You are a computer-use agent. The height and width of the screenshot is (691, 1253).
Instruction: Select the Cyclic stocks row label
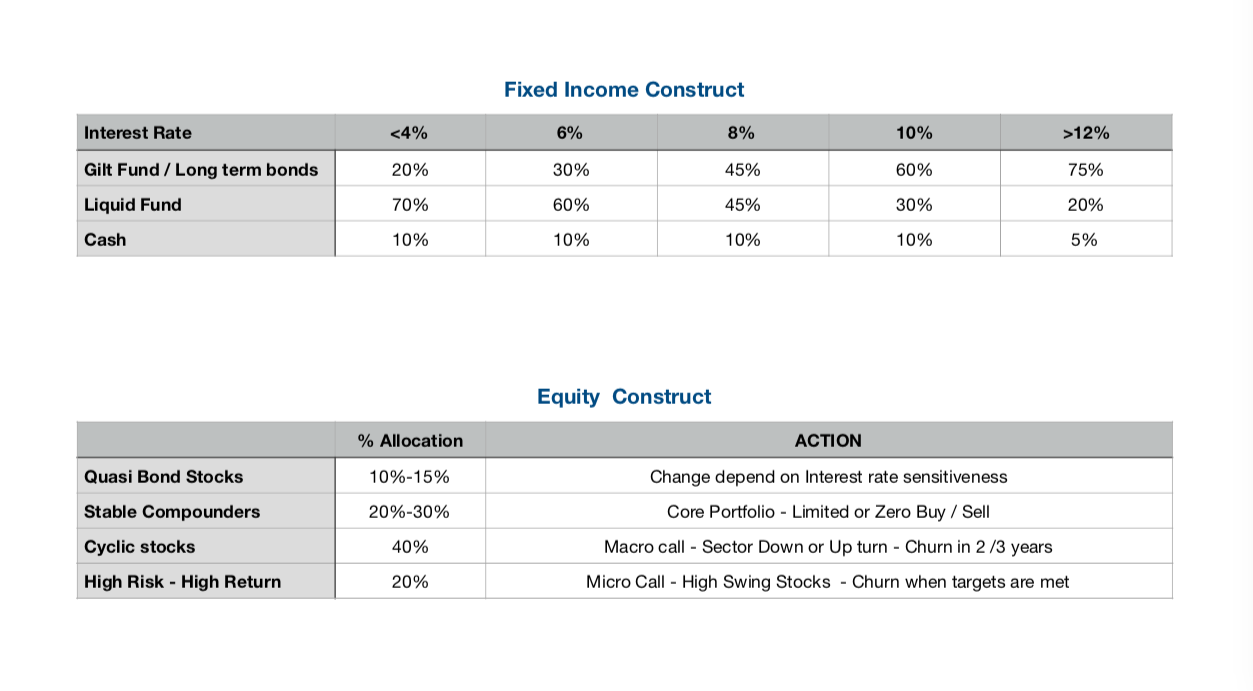(140, 547)
